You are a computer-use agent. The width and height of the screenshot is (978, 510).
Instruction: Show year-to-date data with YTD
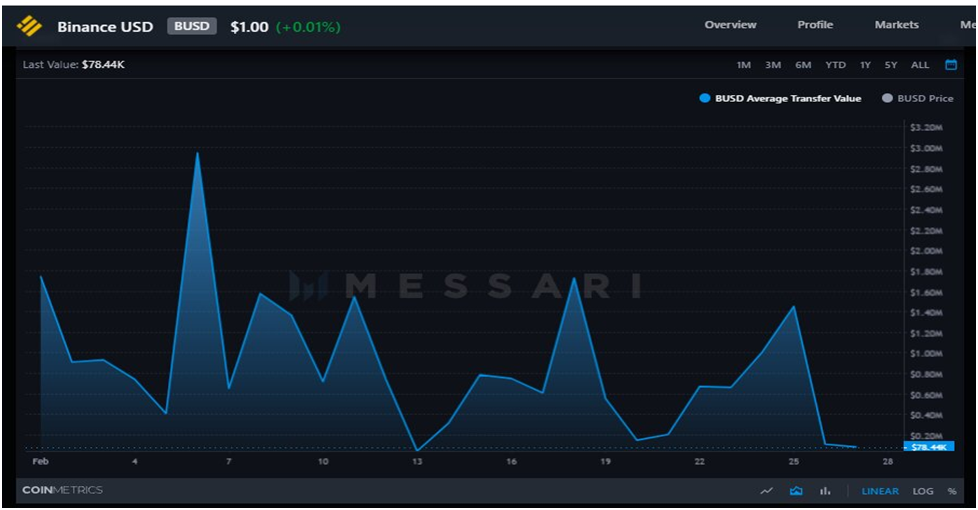(x=835, y=65)
